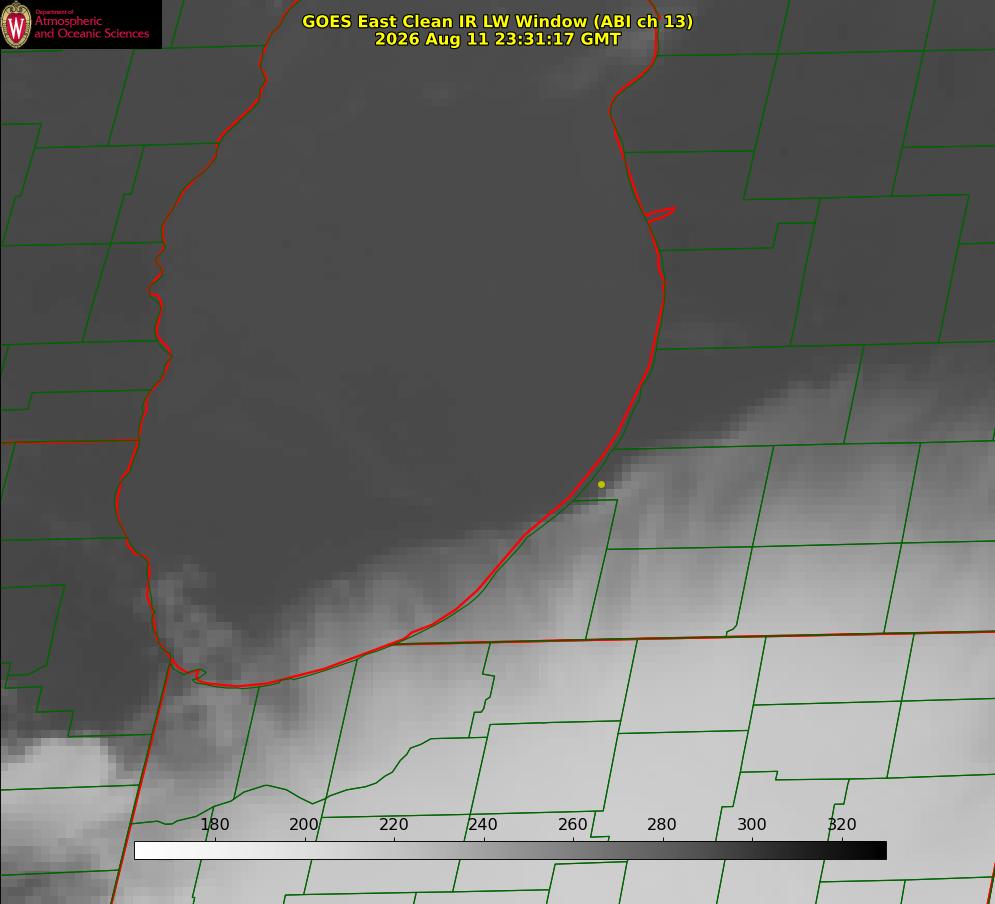Click the small 'Department of' text

54,11
